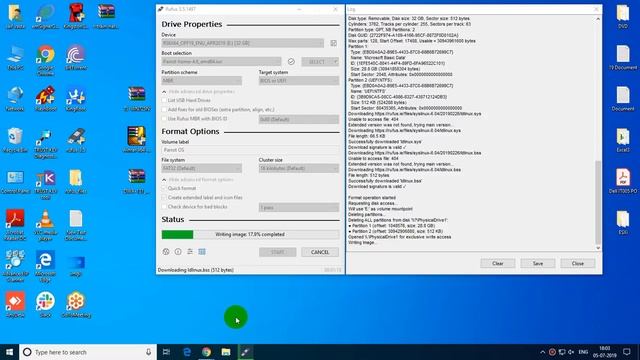
Task: Select Microsoft Edge desktop shortcut
Action: pos(45,267)
